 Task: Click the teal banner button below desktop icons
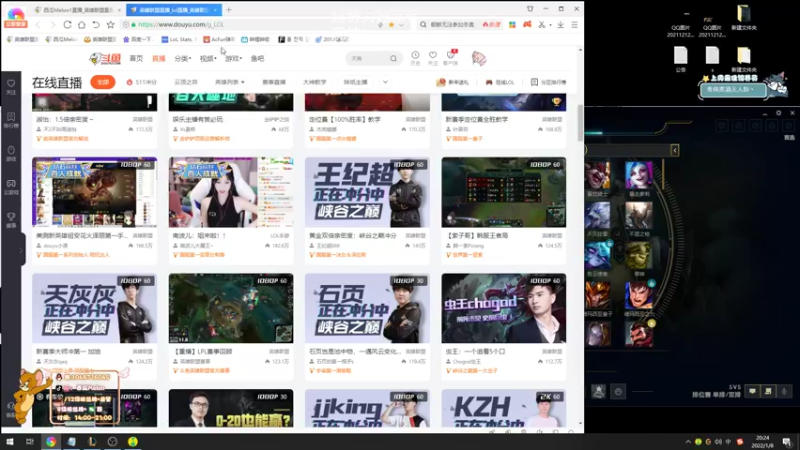click(x=733, y=89)
